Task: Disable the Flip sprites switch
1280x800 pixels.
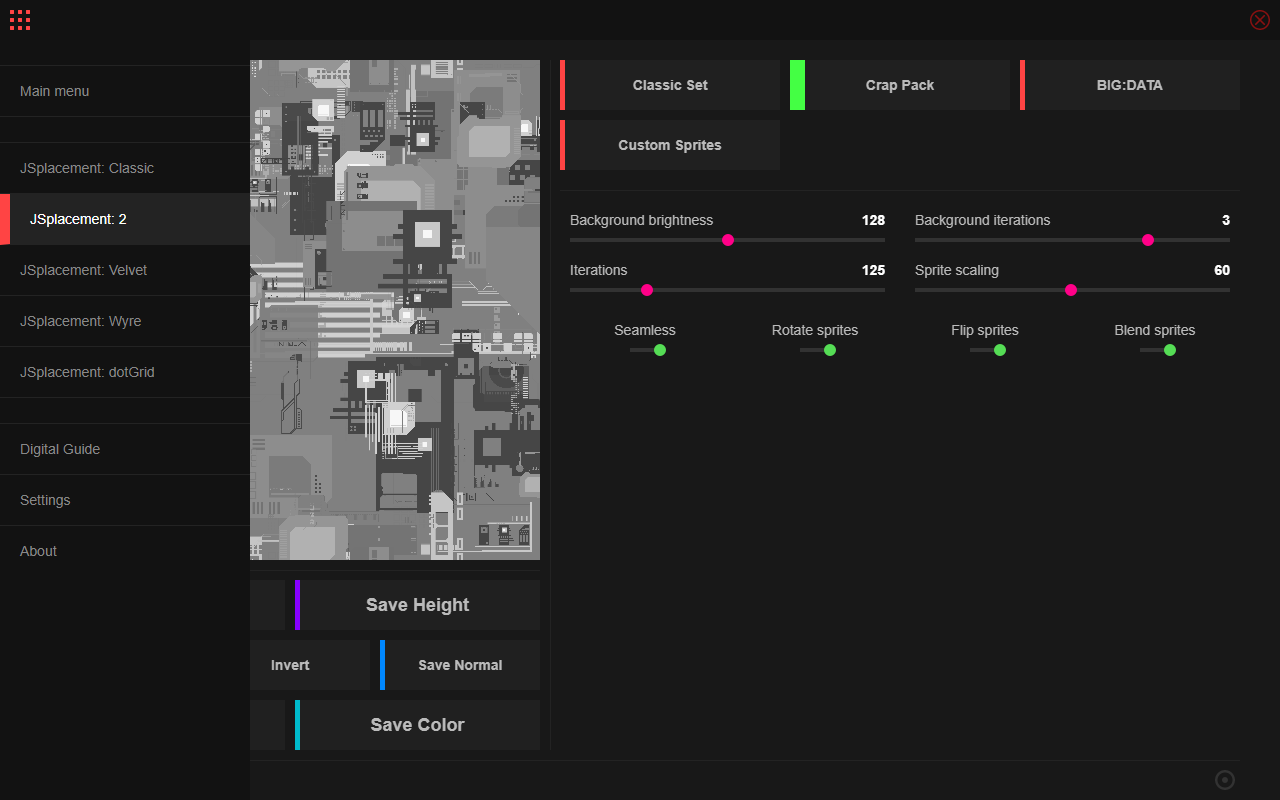Action: point(988,350)
